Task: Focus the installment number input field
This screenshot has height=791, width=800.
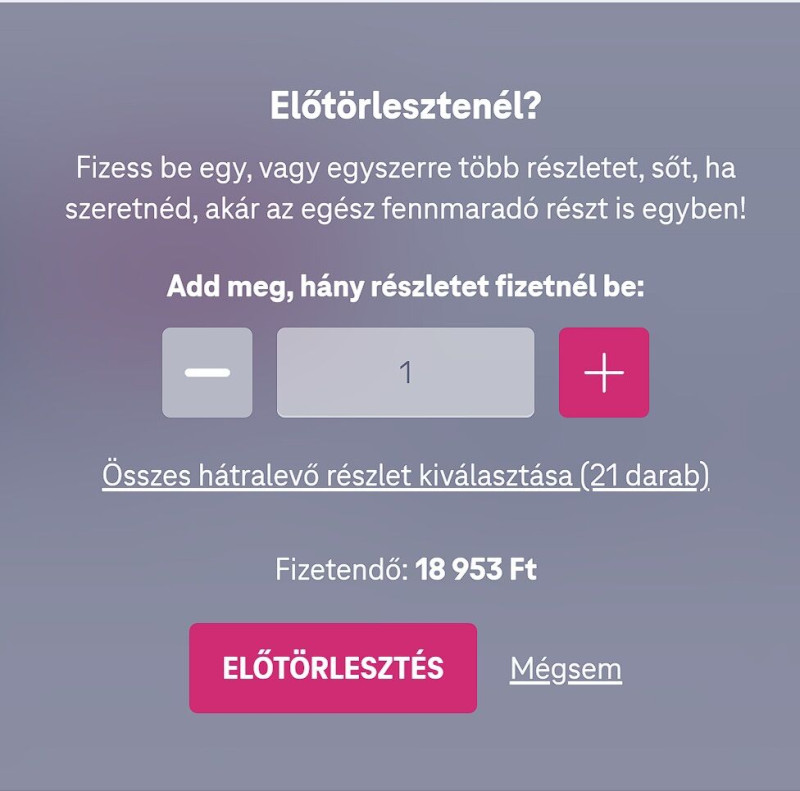Action: tap(405, 372)
